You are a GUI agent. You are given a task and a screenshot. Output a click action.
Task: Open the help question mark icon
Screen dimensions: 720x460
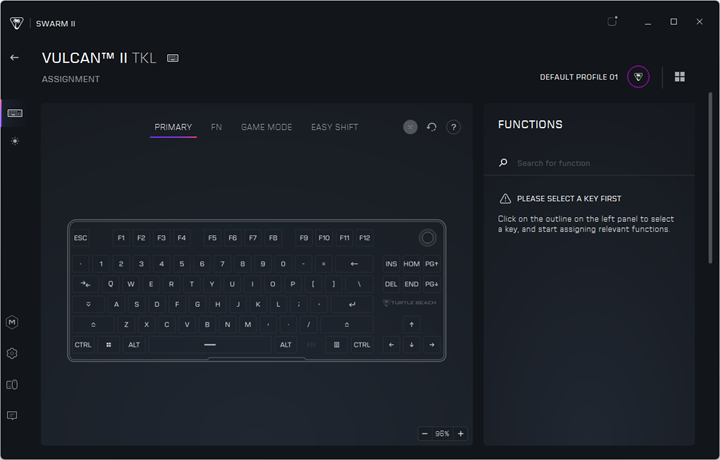coord(453,128)
